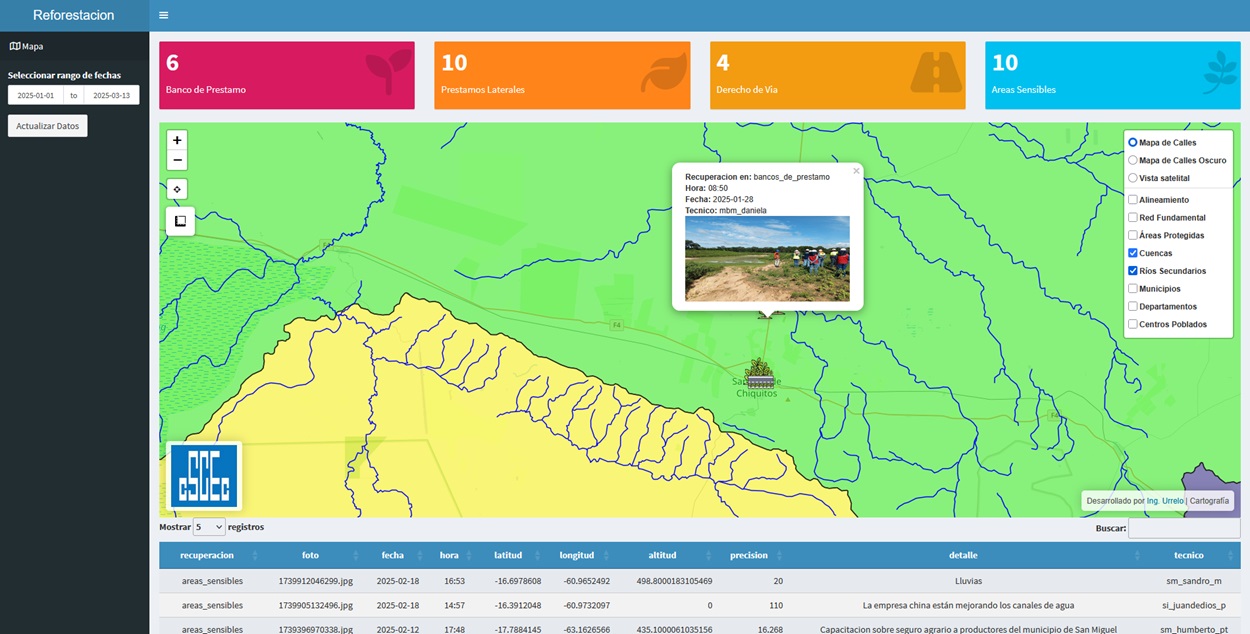
Task: Click the Buscar search field
Action: [x=1183, y=528]
